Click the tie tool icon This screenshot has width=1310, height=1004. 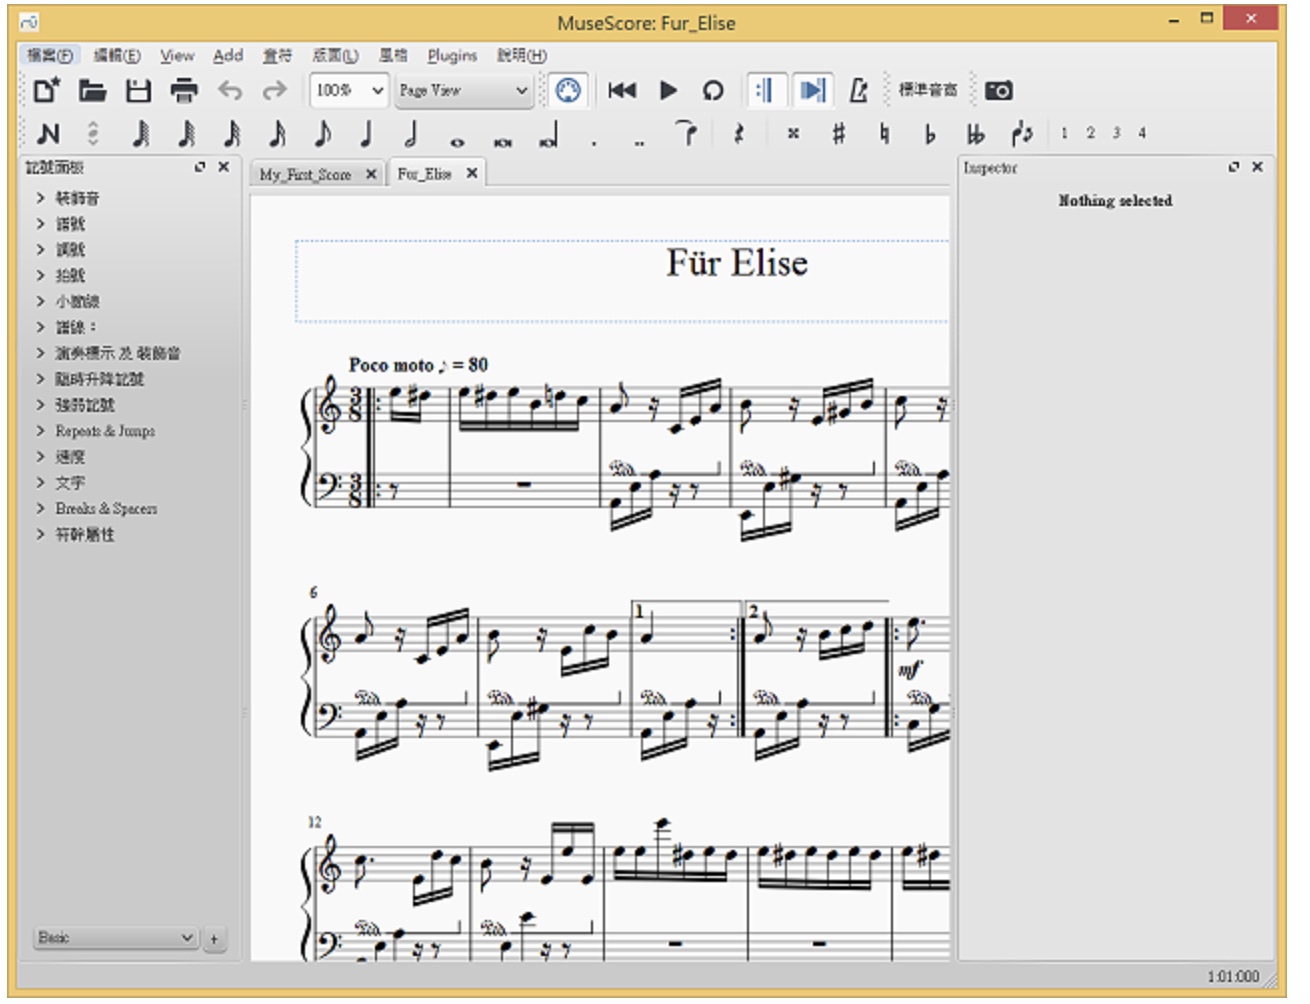[686, 133]
